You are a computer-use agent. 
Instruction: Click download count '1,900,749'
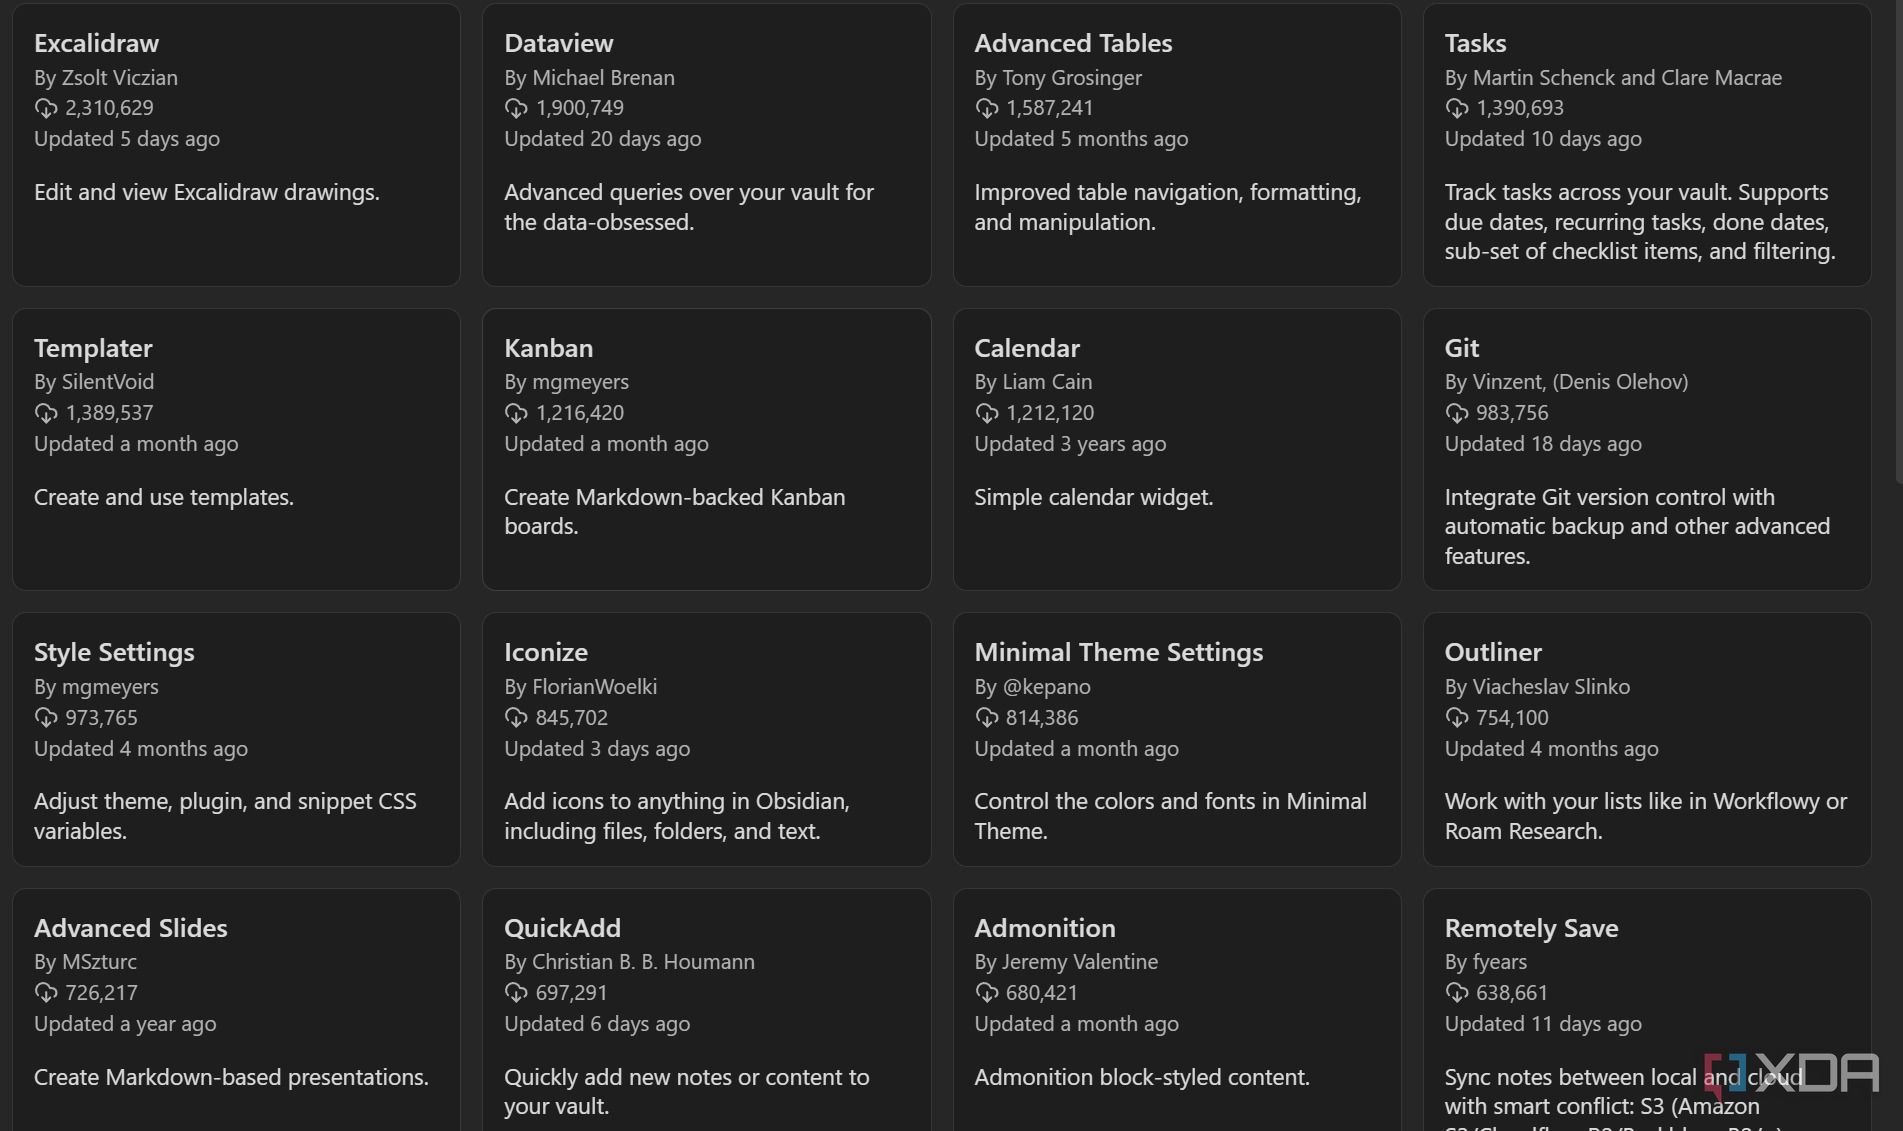(x=579, y=108)
